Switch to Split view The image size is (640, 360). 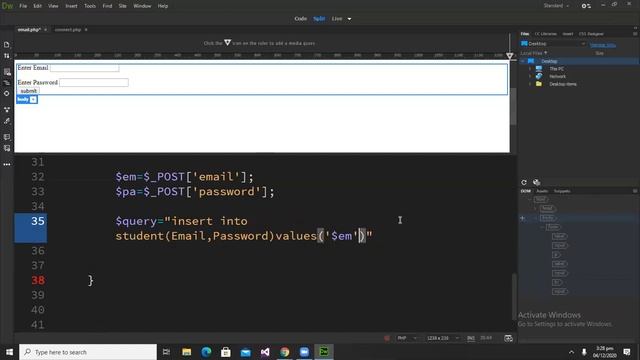click(319, 19)
